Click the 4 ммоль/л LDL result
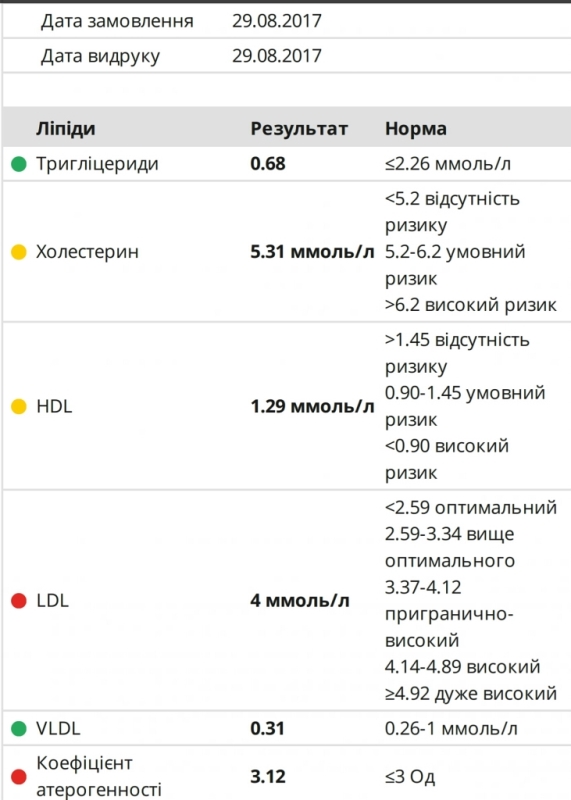The width and height of the screenshot is (571, 800). pos(300,601)
